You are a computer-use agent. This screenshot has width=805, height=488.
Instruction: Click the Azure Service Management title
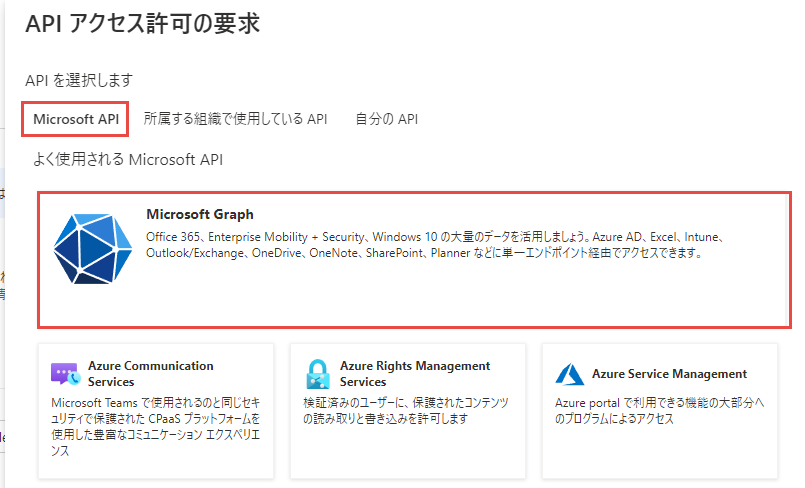click(669, 374)
